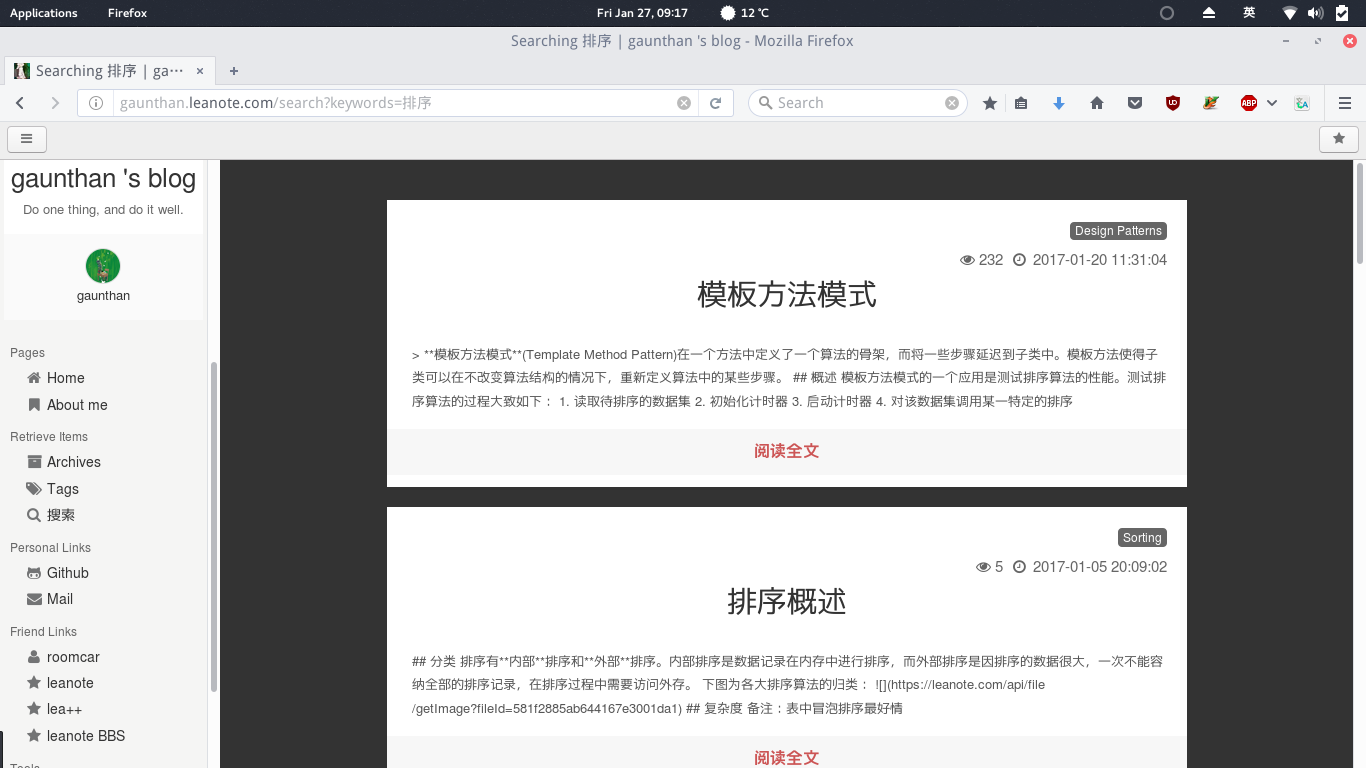The image size is (1366, 768).
Task: Open the 排序概述 article title
Action: [787, 601]
